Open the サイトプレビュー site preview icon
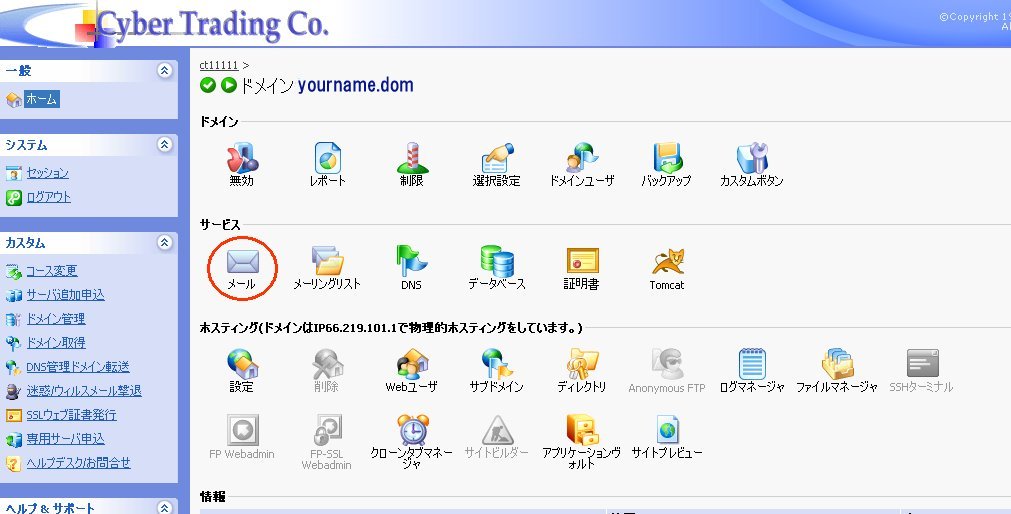 (667, 430)
